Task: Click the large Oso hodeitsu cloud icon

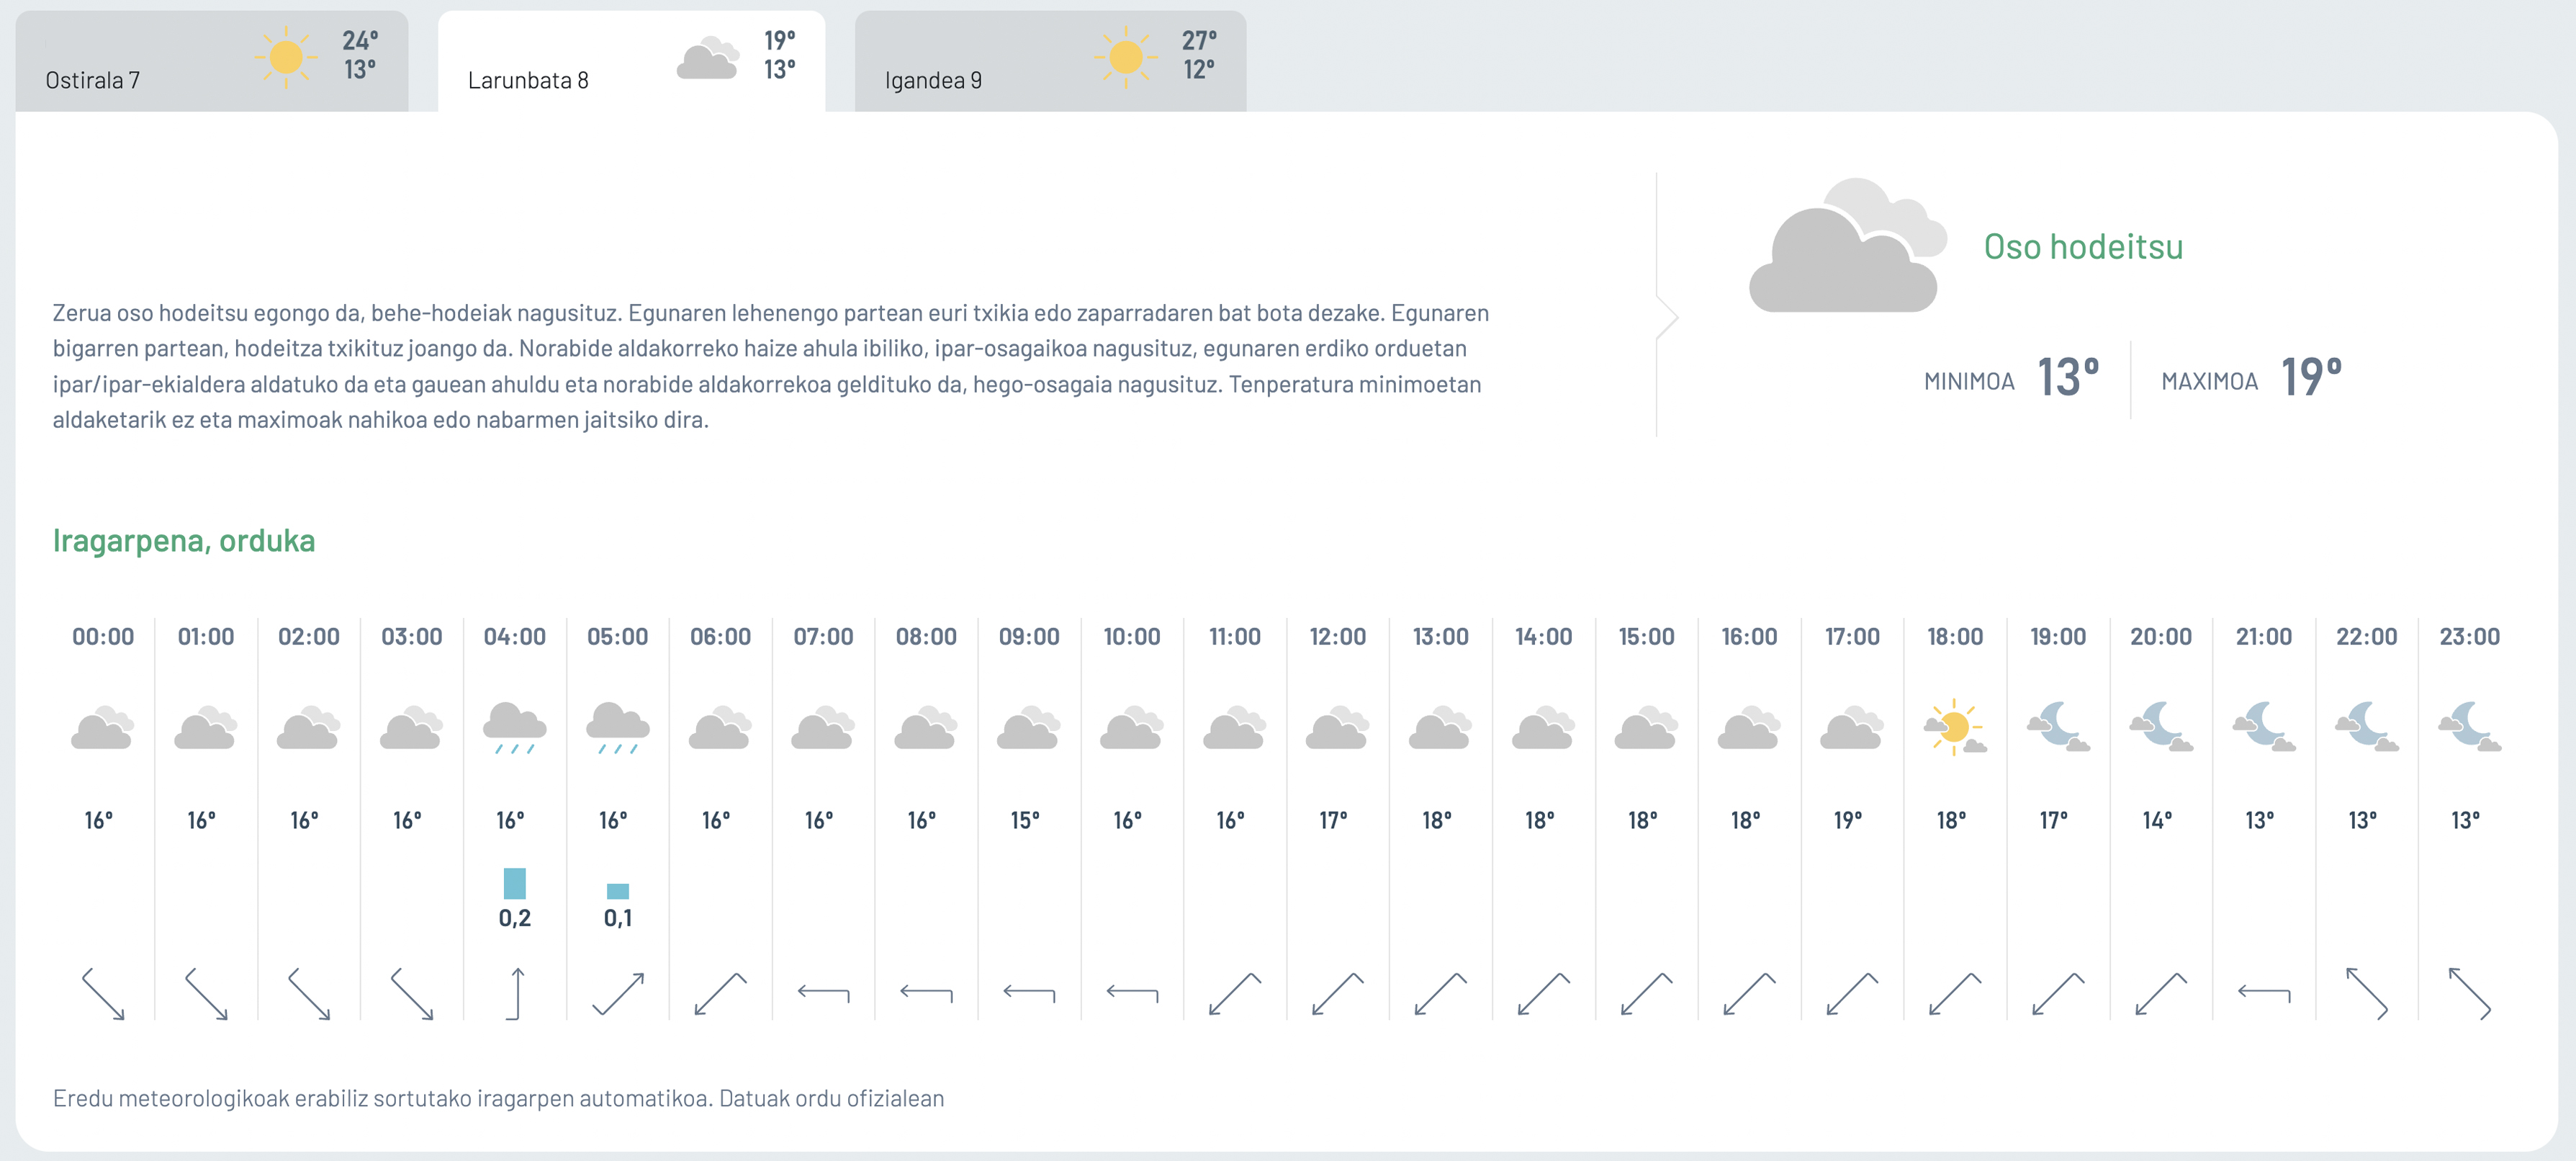Action: pos(1848,246)
